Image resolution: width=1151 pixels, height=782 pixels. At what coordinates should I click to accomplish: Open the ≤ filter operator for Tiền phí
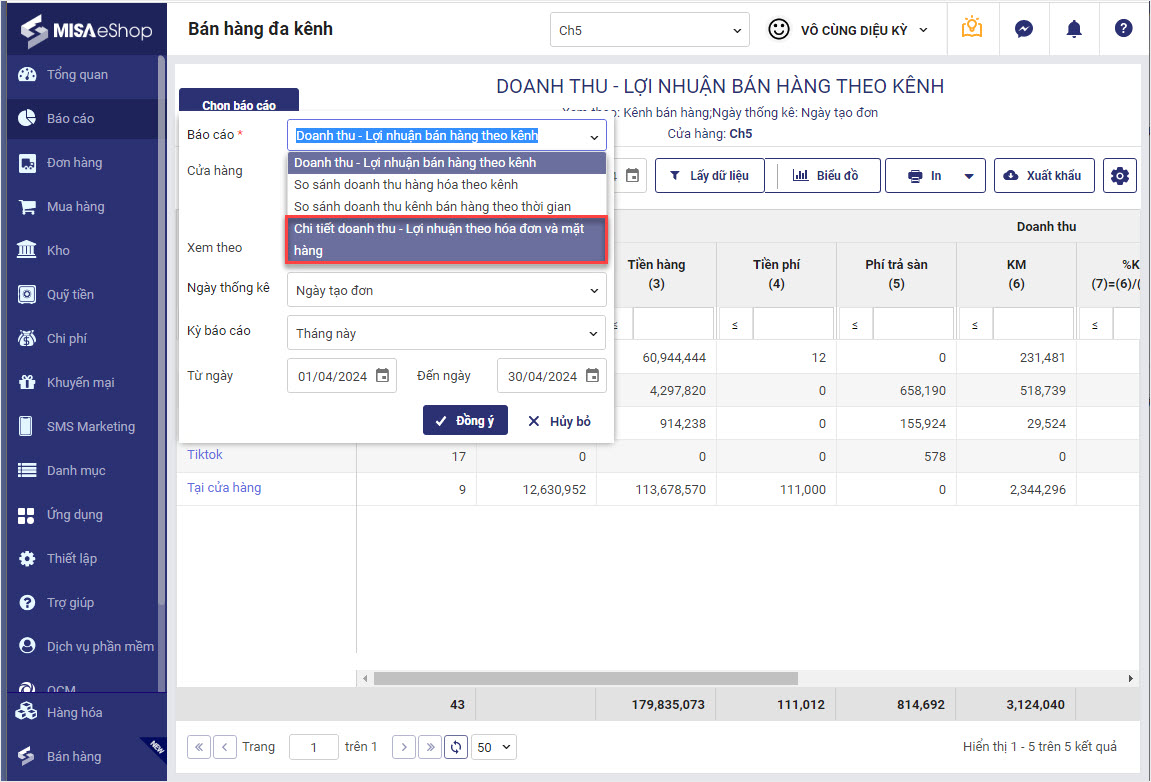(x=735, y=325)
